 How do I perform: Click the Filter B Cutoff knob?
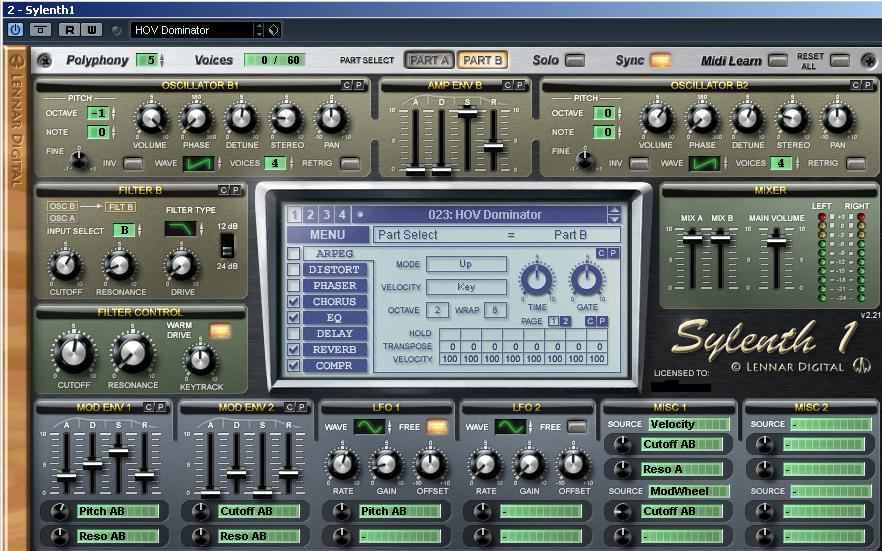pyautogui.click(x=65, y=265)
